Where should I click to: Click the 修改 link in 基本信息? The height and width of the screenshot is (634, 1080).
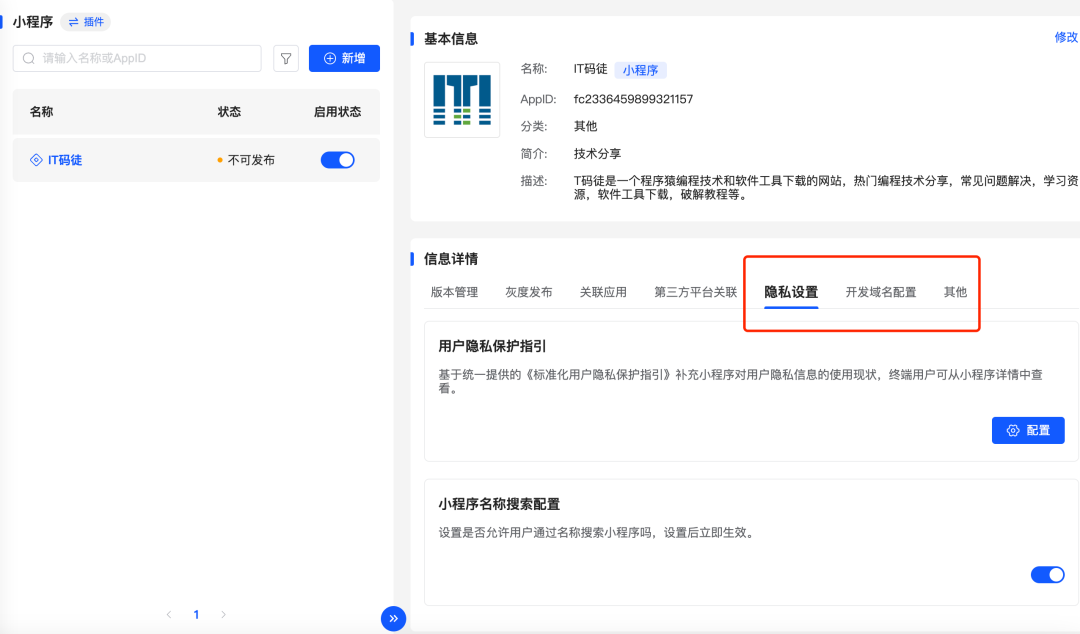point(1065,37)
